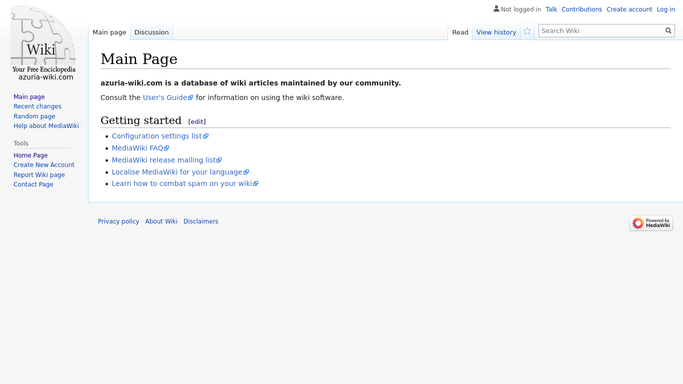Click the Log in link

click(x=666, y=9)
